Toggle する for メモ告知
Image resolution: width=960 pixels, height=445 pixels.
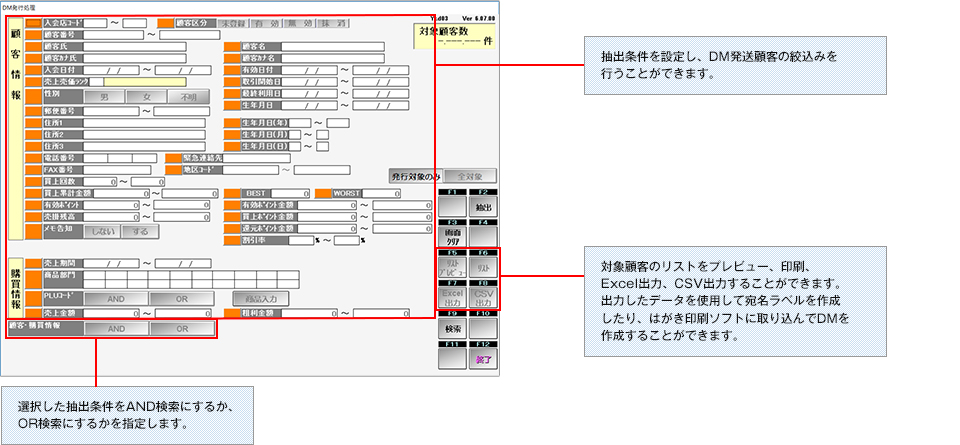click(x=141, y=231)
